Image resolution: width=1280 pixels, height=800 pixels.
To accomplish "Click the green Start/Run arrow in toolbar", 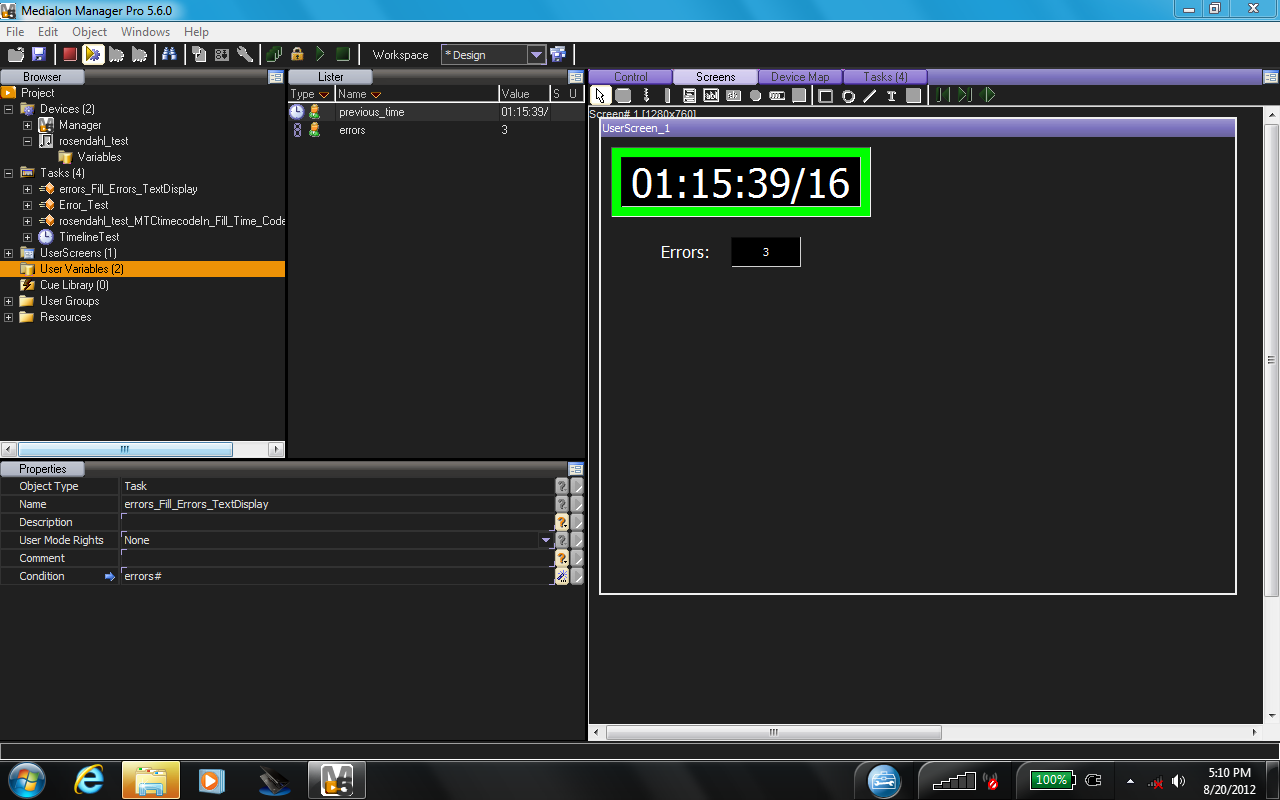I will [x=320, y=54].
